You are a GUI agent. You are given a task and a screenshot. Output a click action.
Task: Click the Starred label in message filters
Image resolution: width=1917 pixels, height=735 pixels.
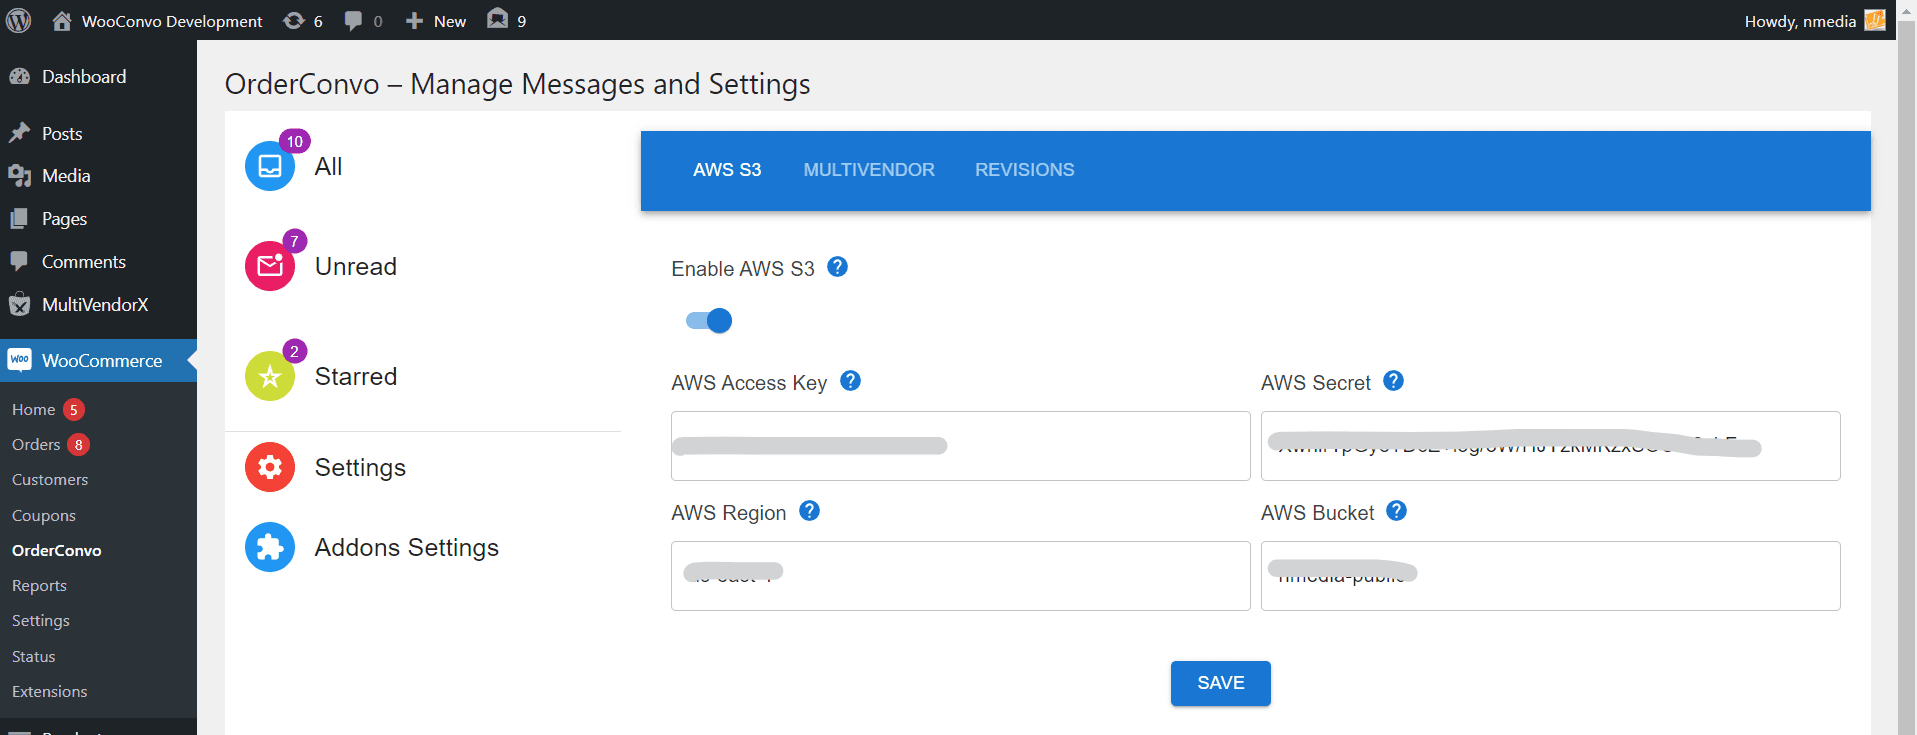(x=356, y=377)
